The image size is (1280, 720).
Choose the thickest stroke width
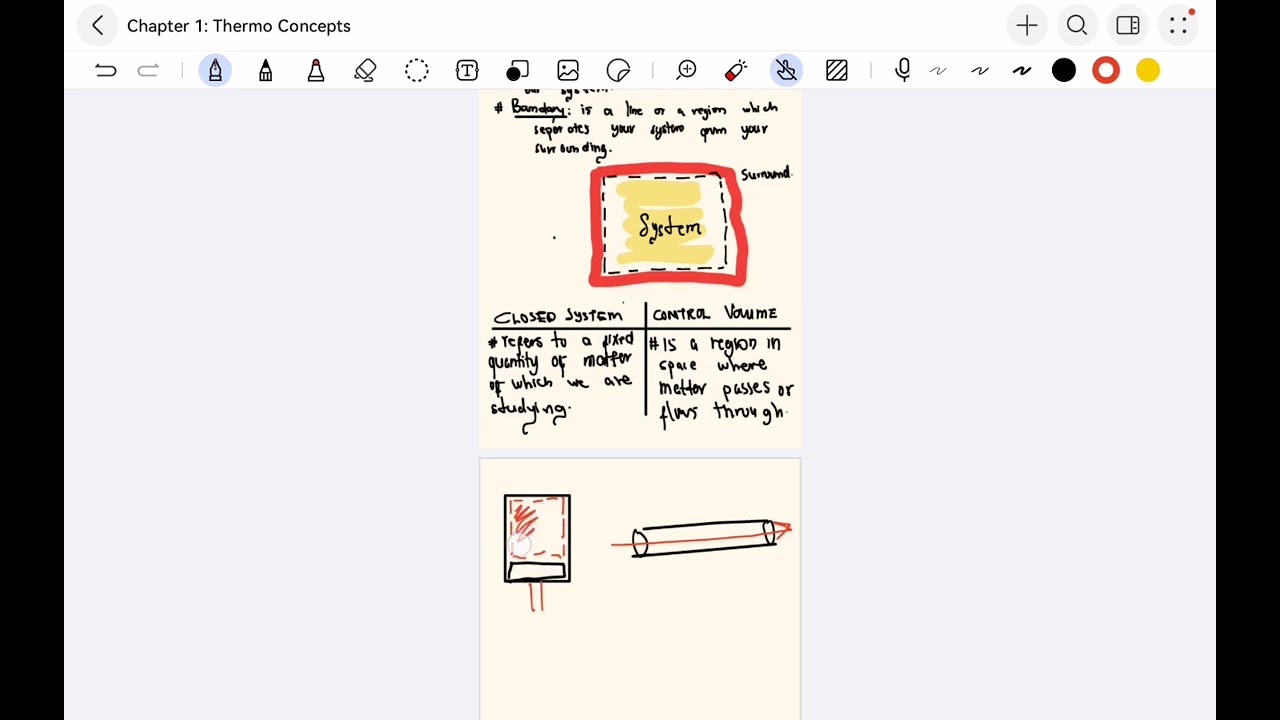[1021, 70]
